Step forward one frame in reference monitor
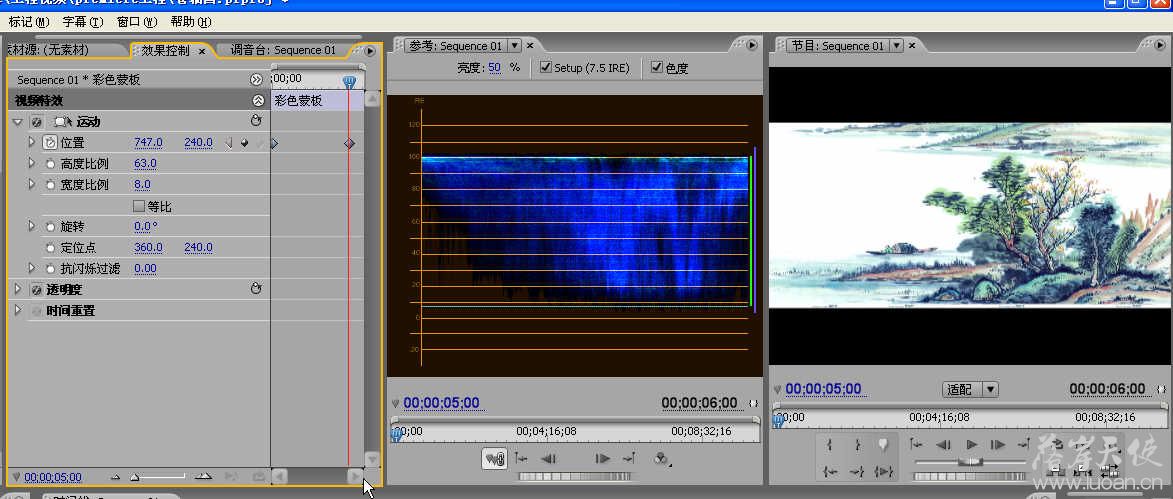1173x499 pixels. pos(602,459)
